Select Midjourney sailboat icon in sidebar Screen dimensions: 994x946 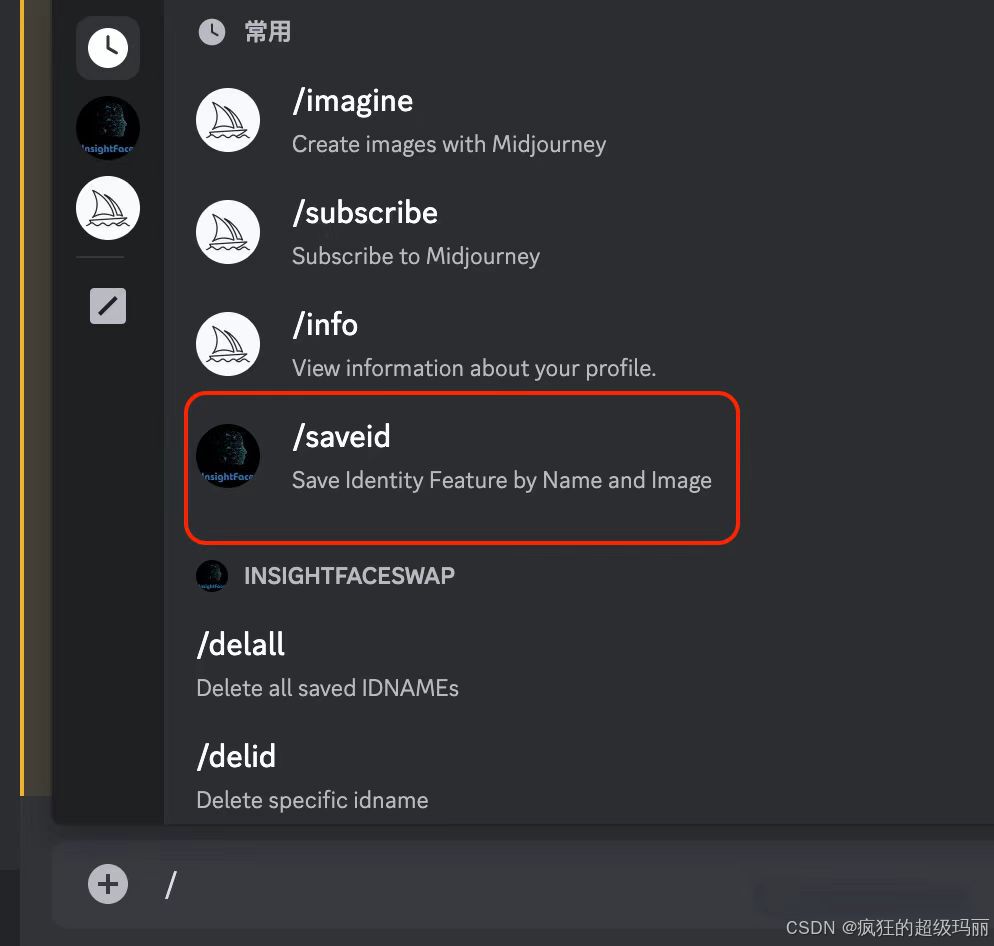(108, 208)
